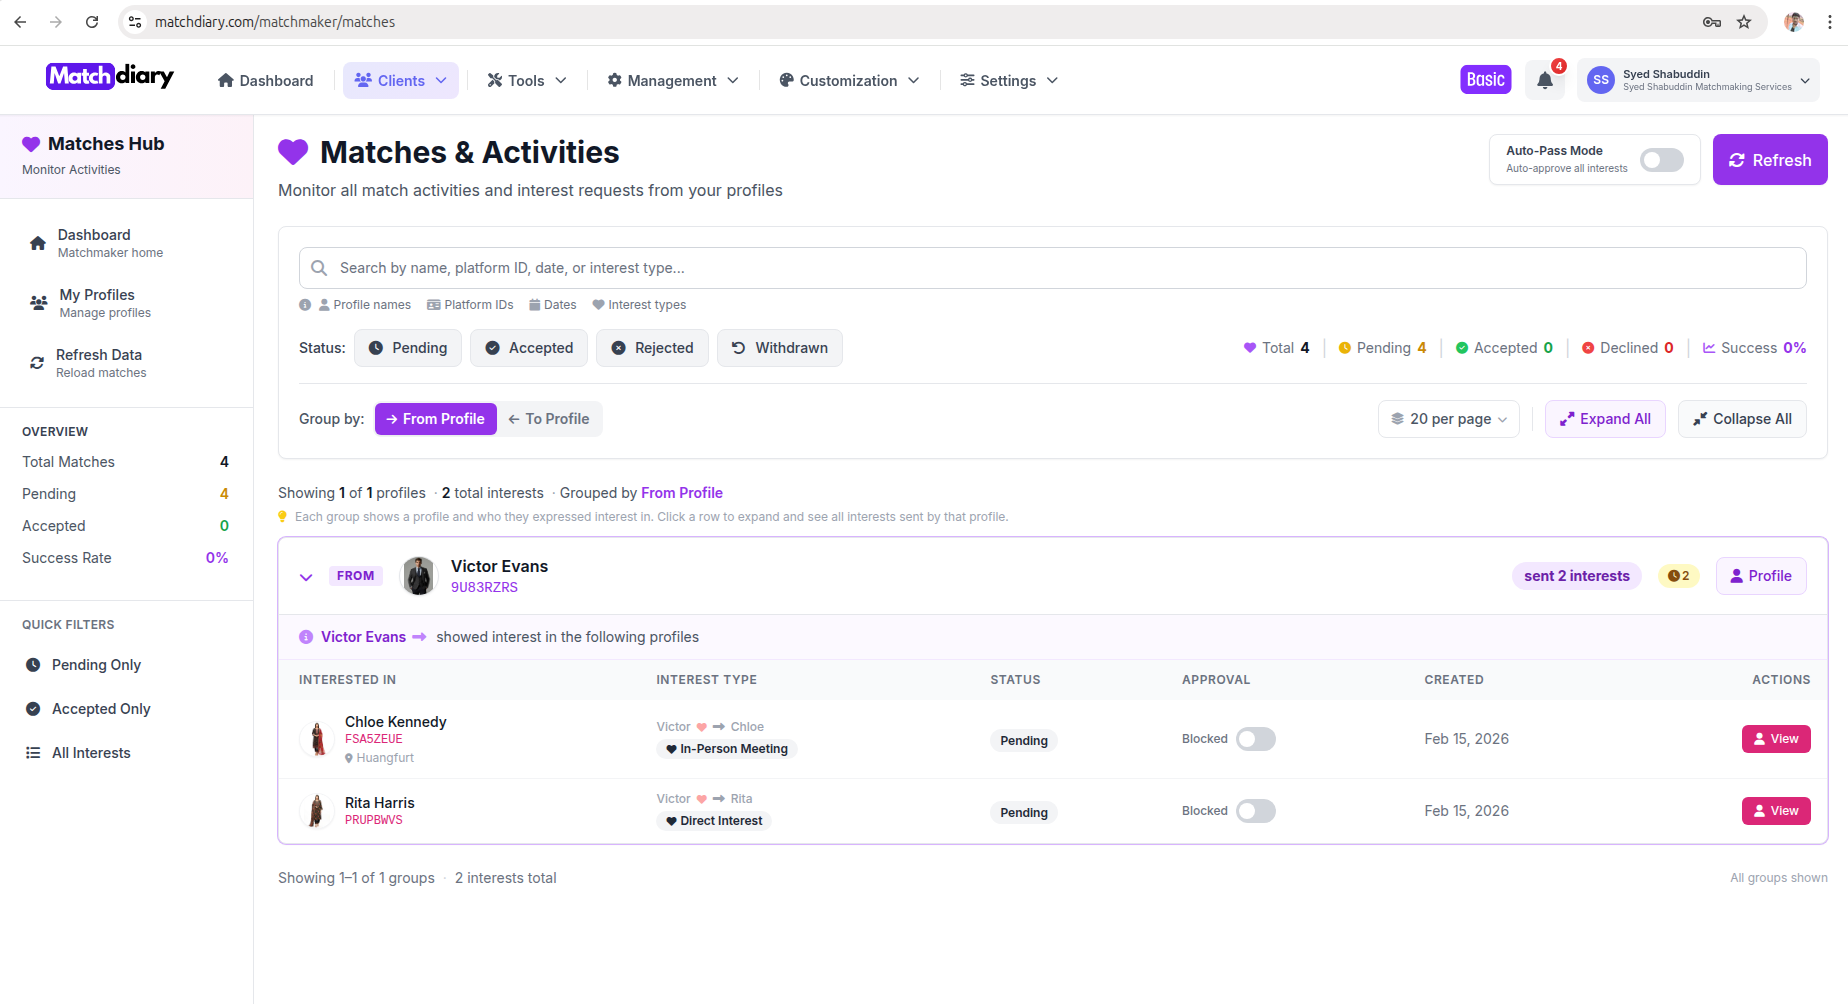This screenshot has width=1848, height=1004.
Task: Click the Success 0% rate indicator
Action: point(1753,347)
